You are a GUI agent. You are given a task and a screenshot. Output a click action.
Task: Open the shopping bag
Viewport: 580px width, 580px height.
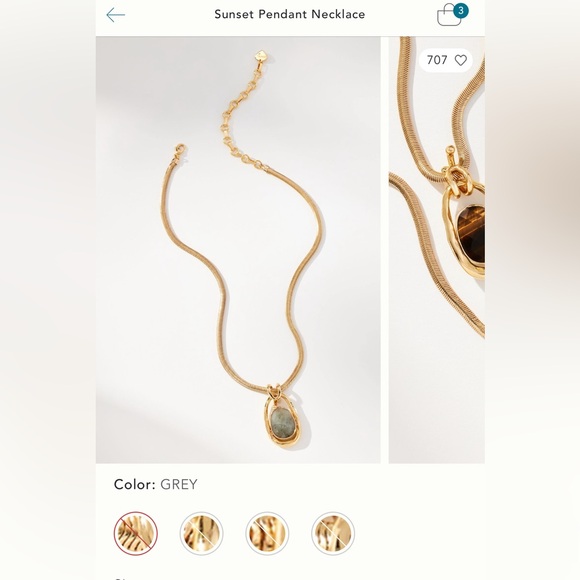[449, 16]
